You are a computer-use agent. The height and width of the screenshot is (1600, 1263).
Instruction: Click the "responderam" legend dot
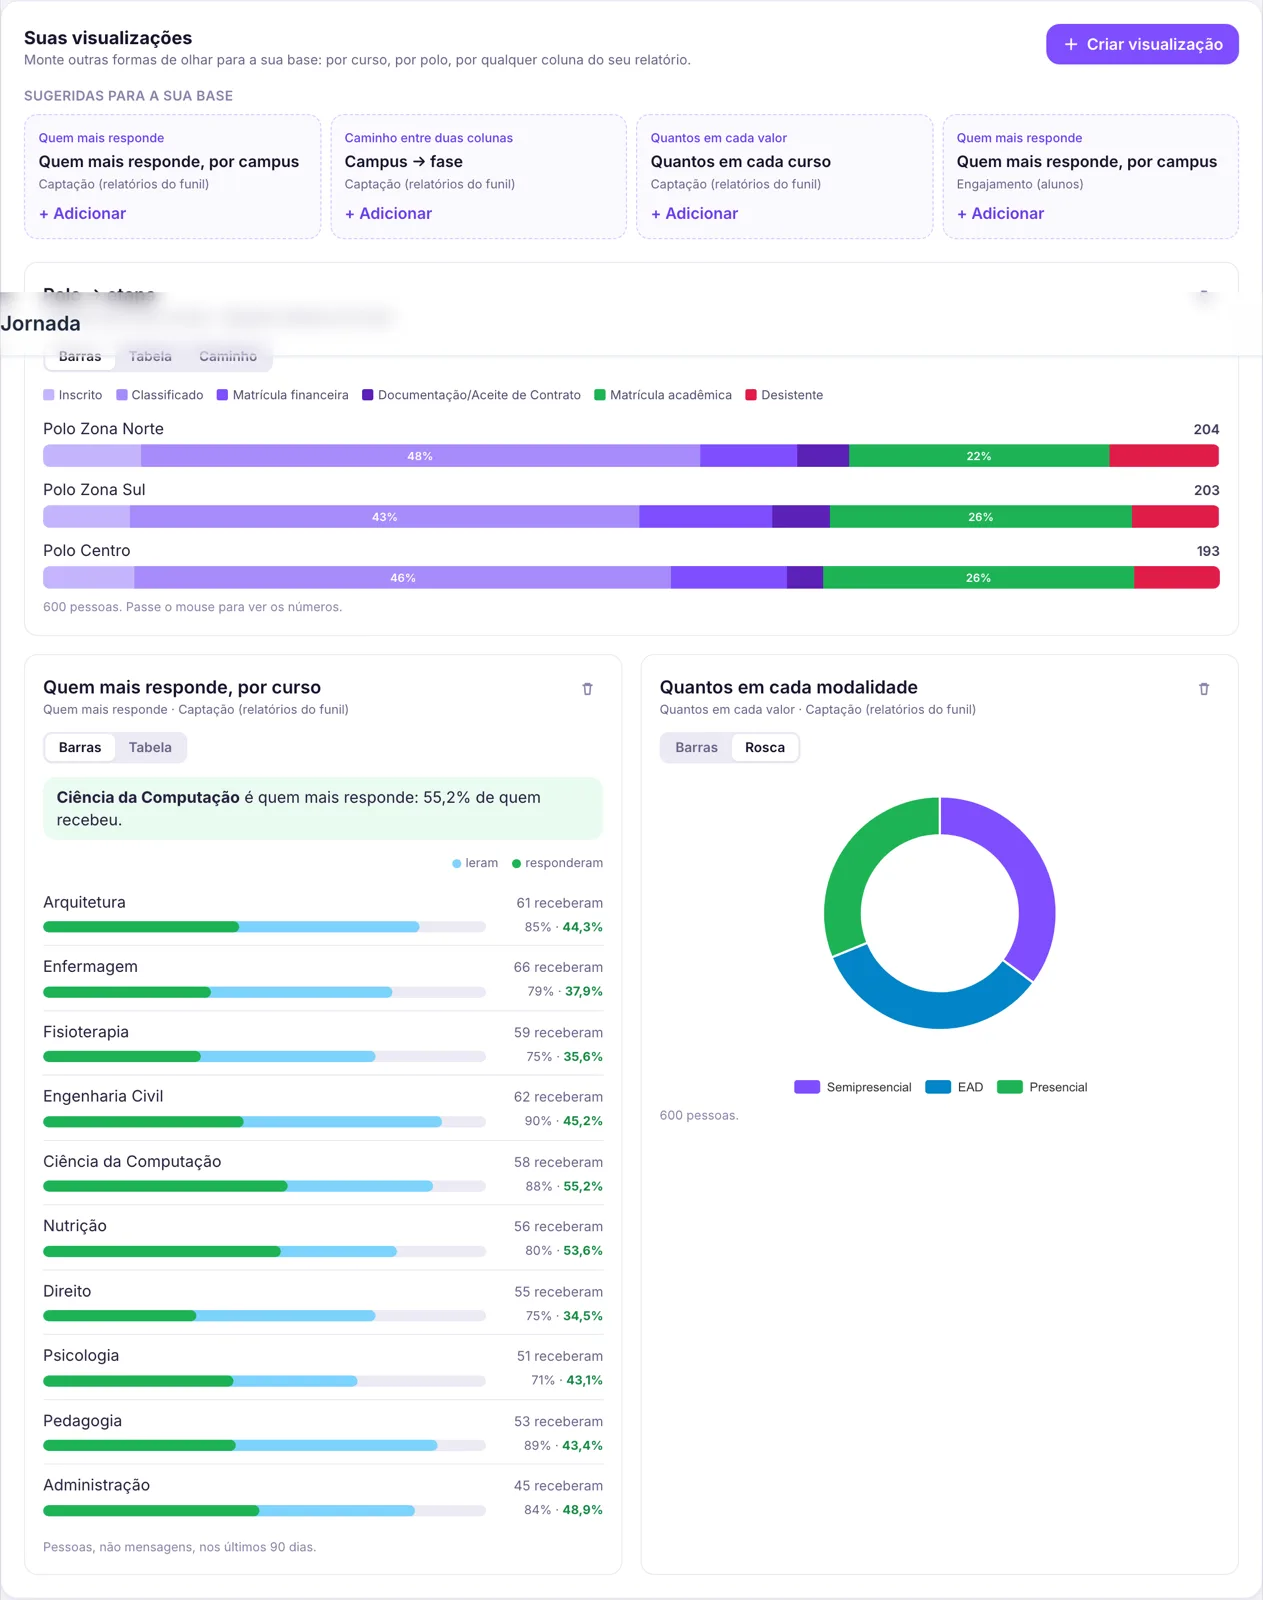517,863
